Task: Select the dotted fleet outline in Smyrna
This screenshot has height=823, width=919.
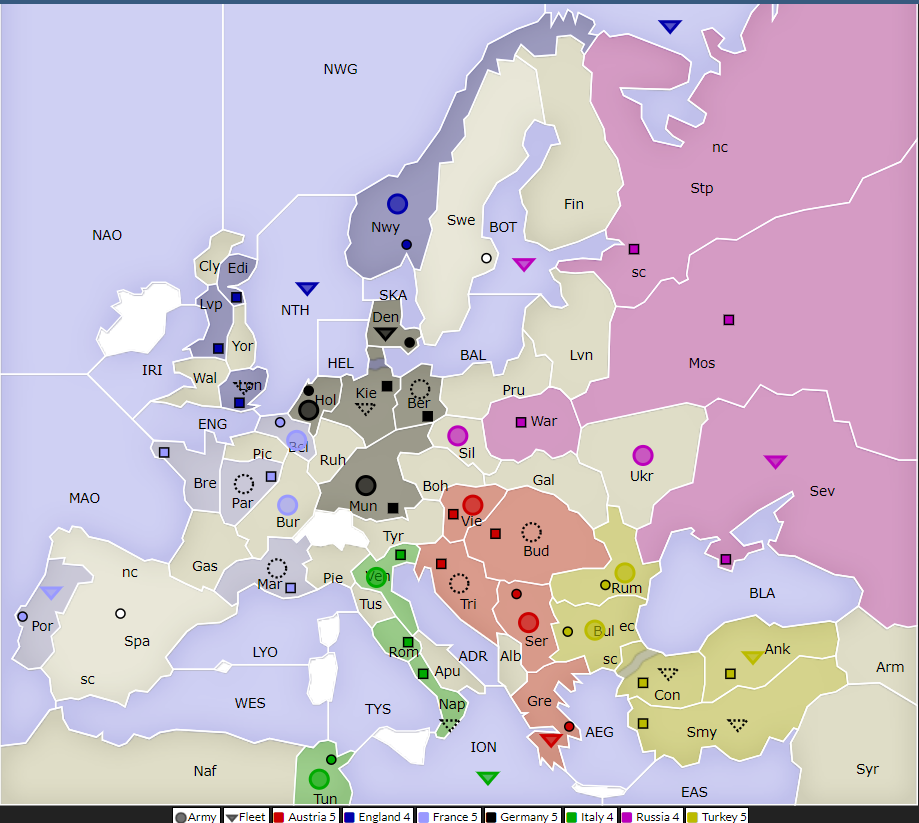Action: 737,725
